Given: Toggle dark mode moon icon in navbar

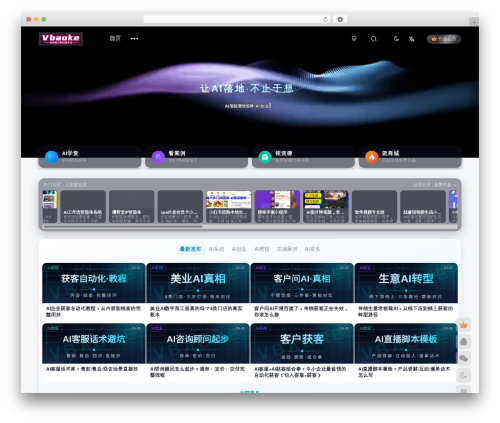Looking at the screenshot, I should 396,39.
